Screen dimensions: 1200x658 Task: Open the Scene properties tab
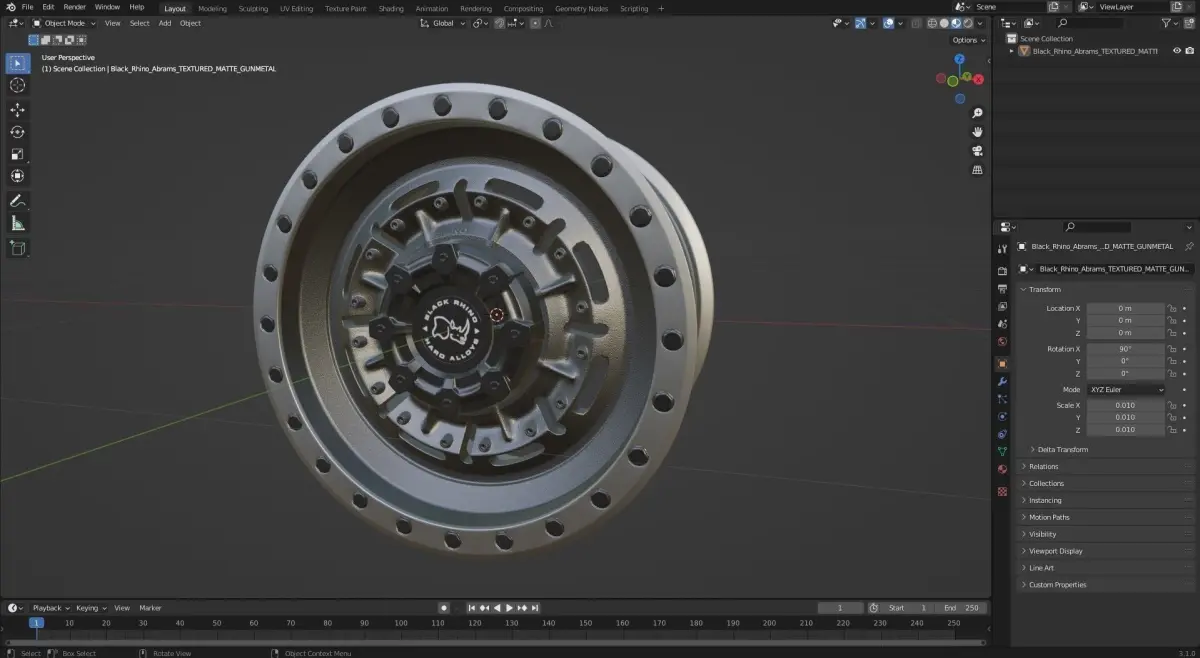tap(1002, 324)
